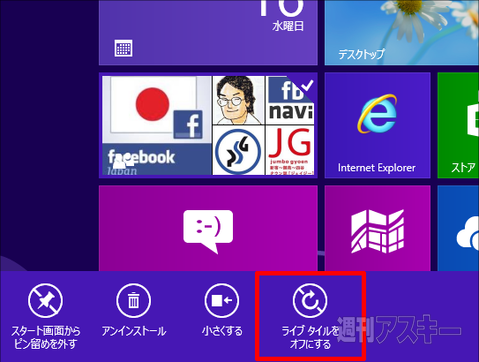Open the SkyDrive cloud tile

(x=458, y=228)
